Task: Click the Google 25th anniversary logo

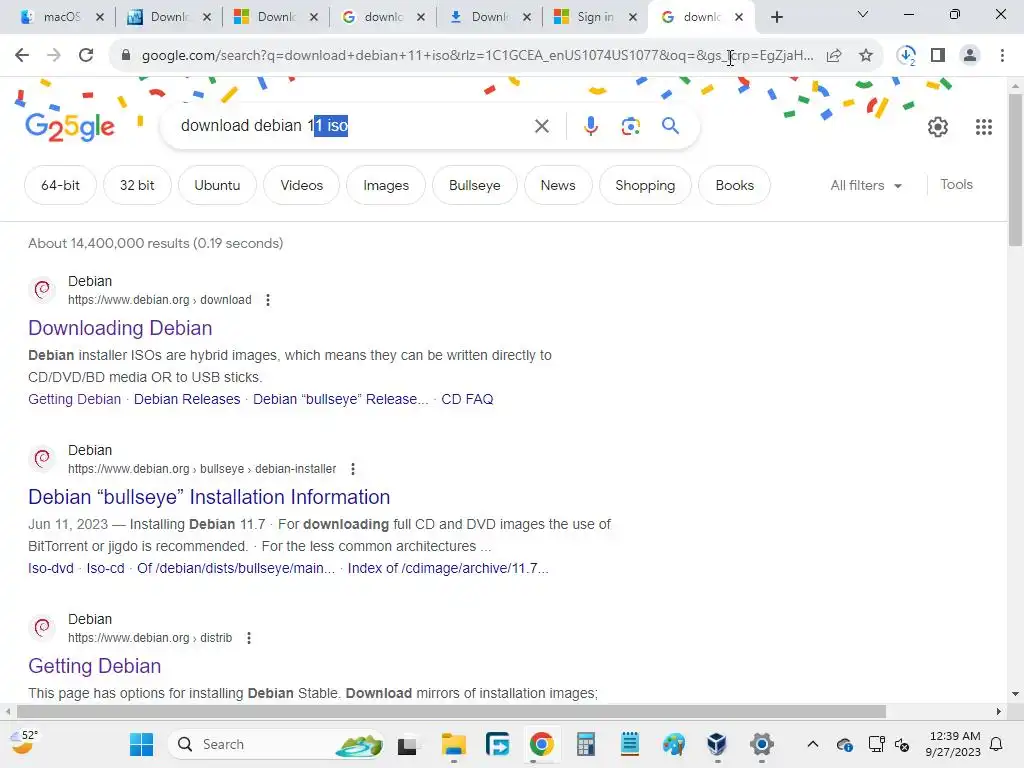Action: pos(69,127)
